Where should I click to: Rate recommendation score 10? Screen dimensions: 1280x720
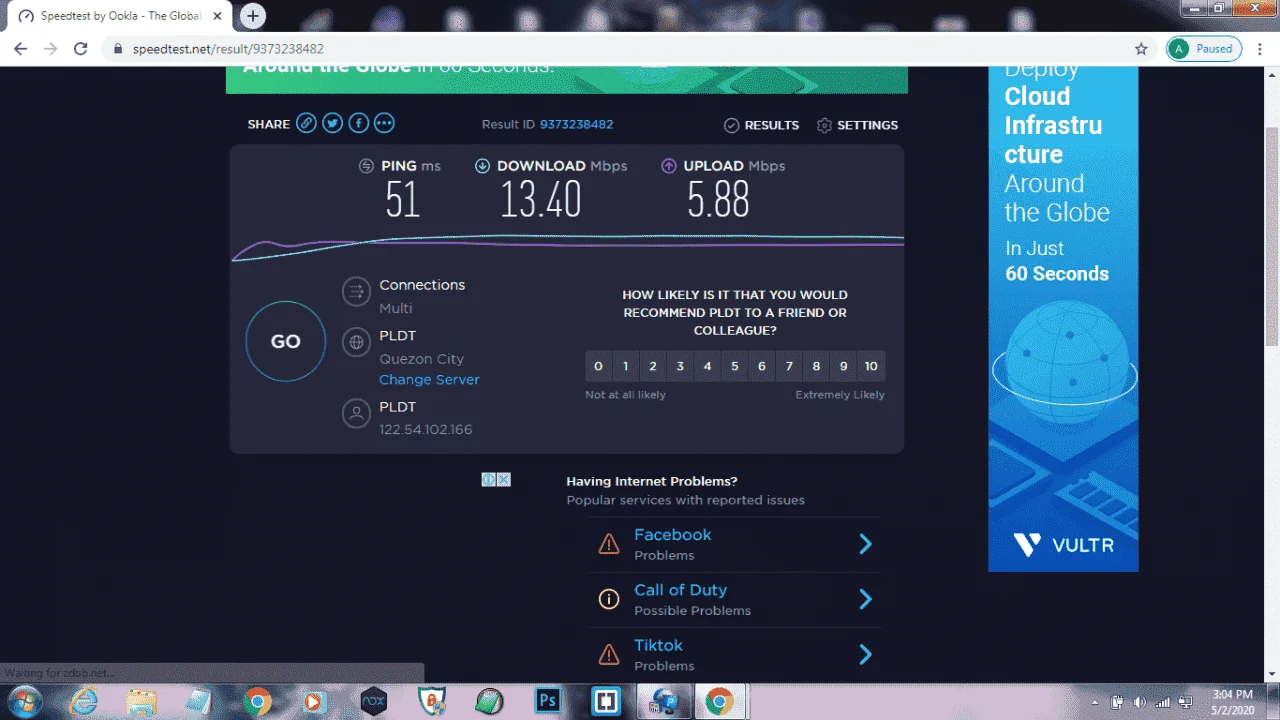[871, 366]
